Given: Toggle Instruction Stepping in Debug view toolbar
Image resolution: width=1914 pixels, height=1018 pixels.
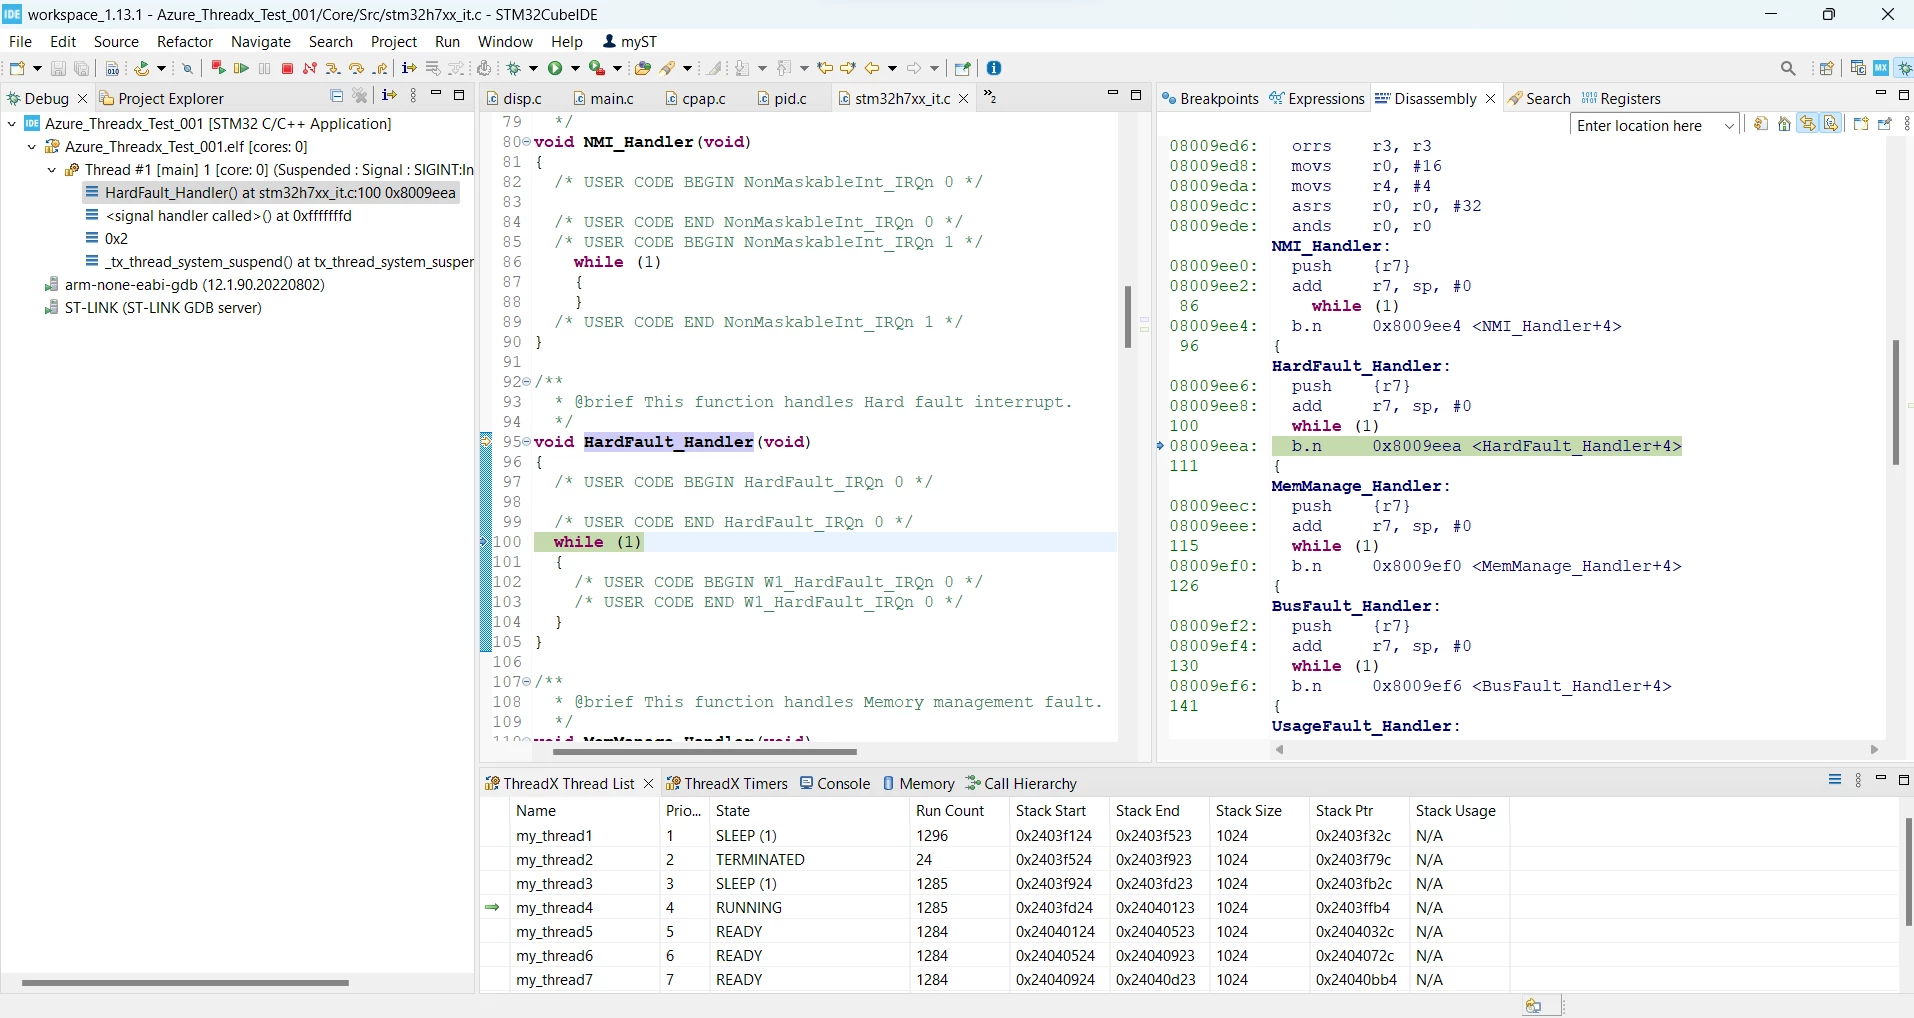Looking at the screenshot, I should point(389,96).
